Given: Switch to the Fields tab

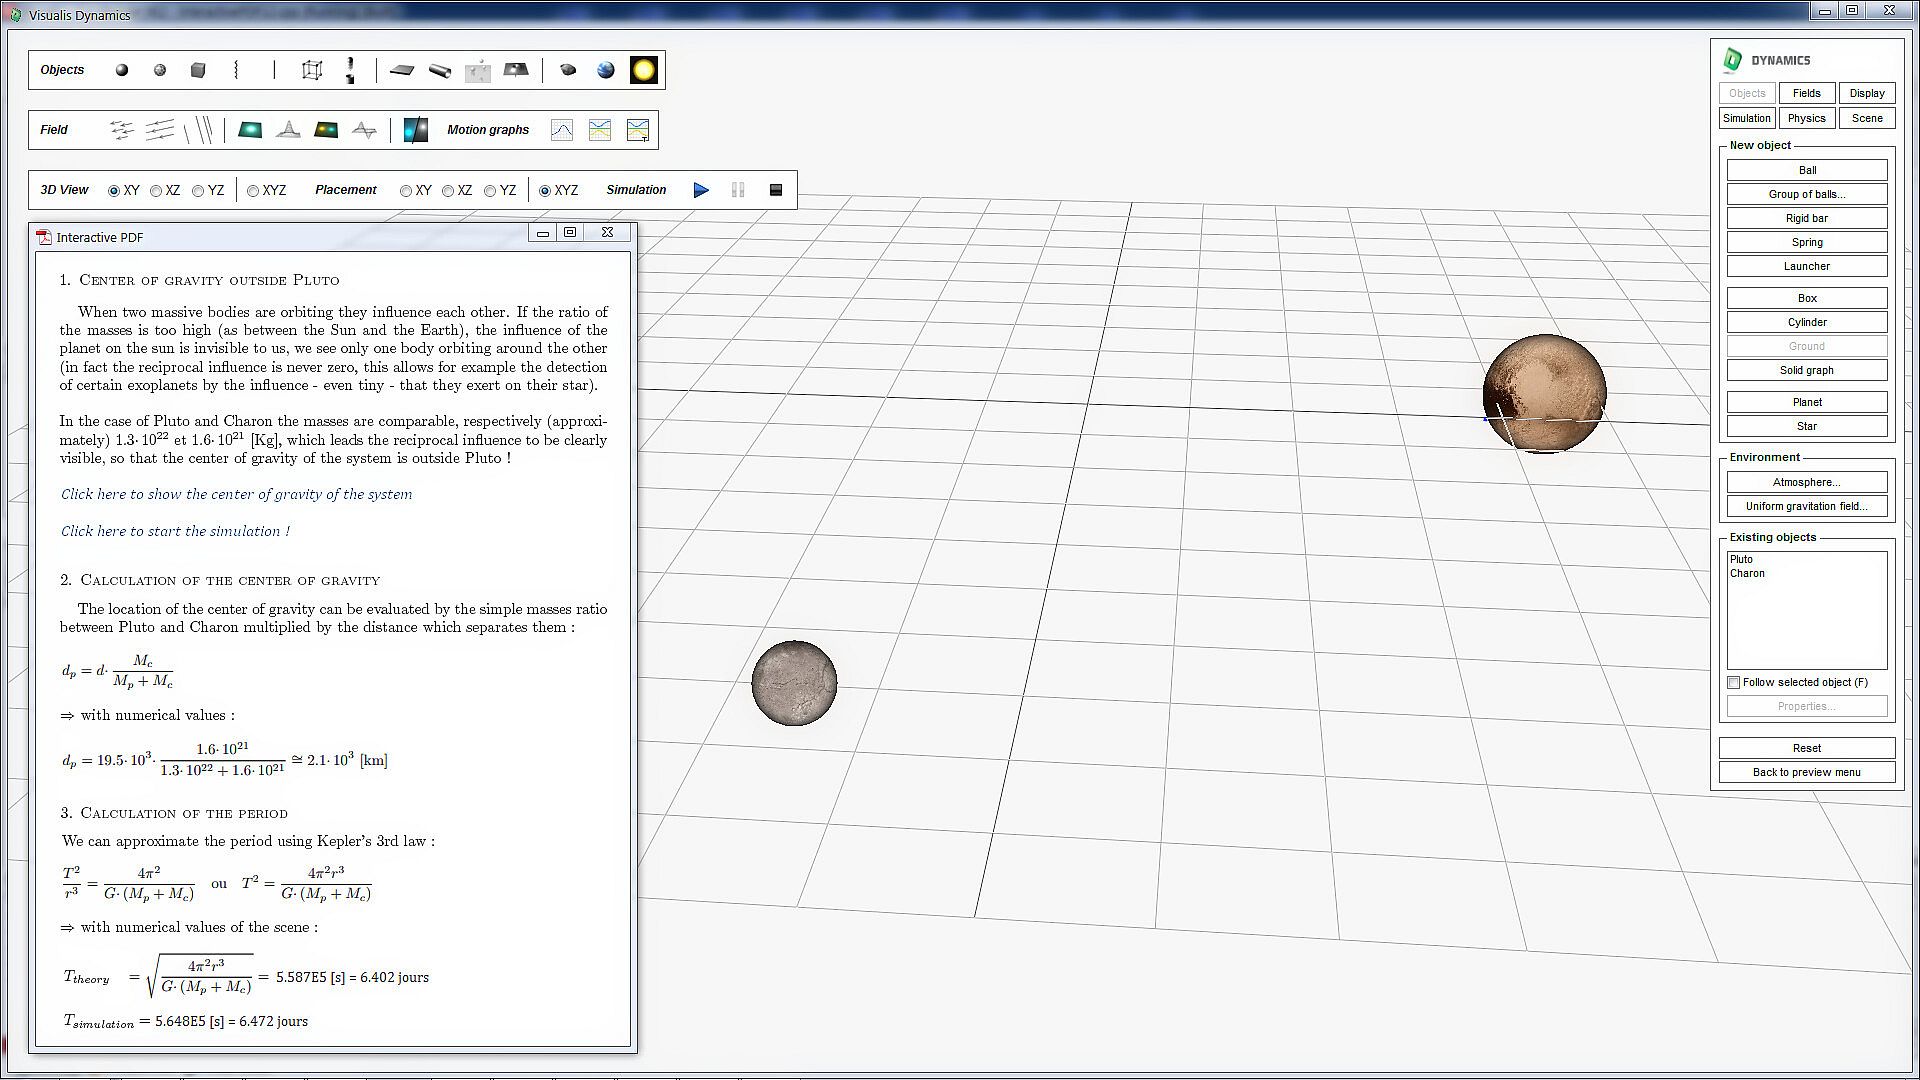Looking at the screenshot, I should coord(1806,93).
